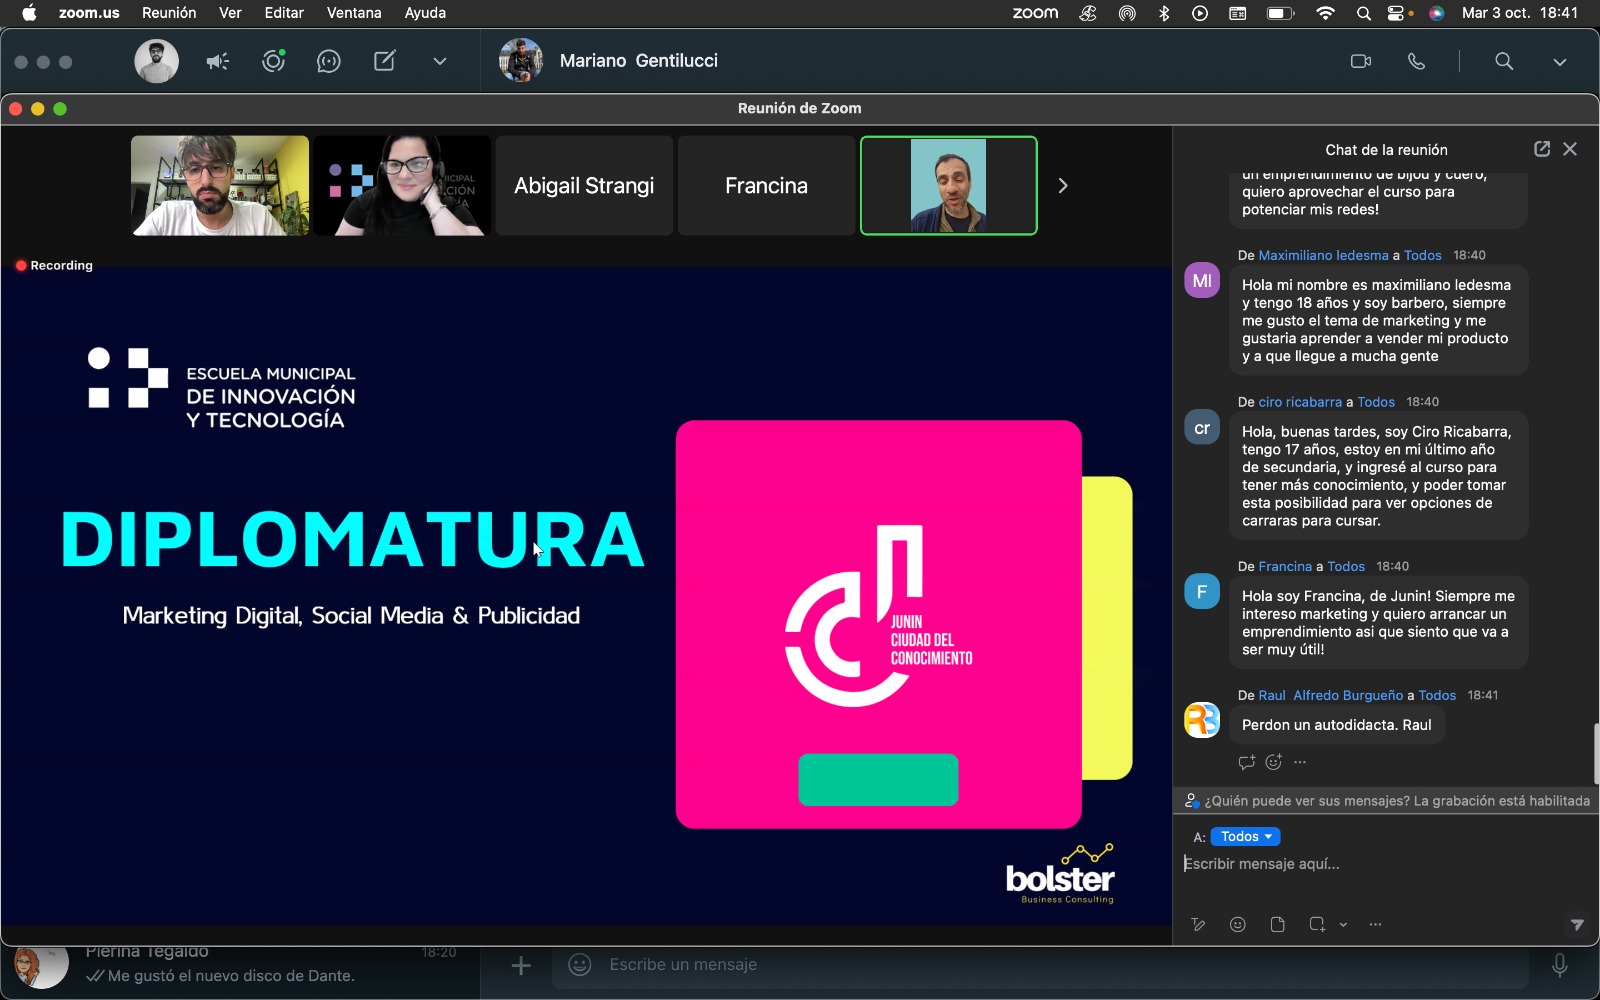Open the text formatting tool in chat
Screen dimensions: 1600x1000
pos(1198,925)
